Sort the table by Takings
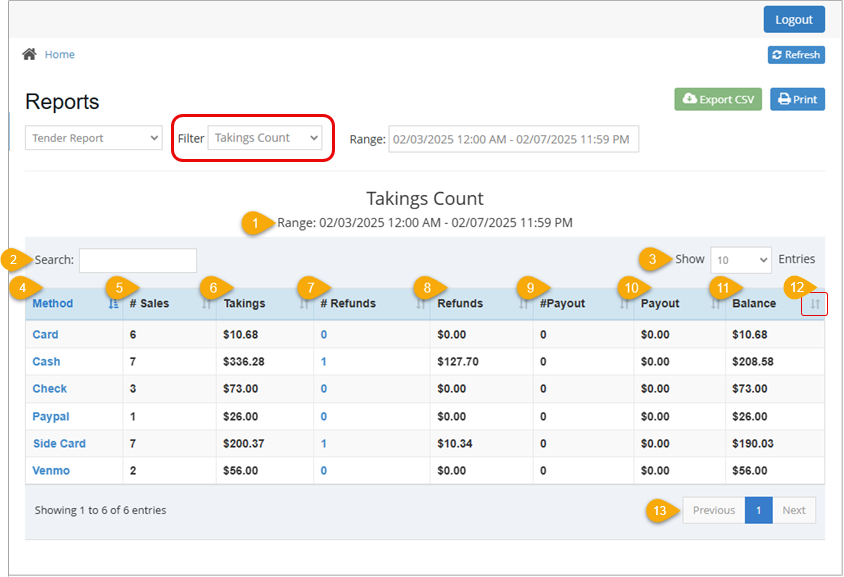 pyautogui.click(x=303, y=303)
